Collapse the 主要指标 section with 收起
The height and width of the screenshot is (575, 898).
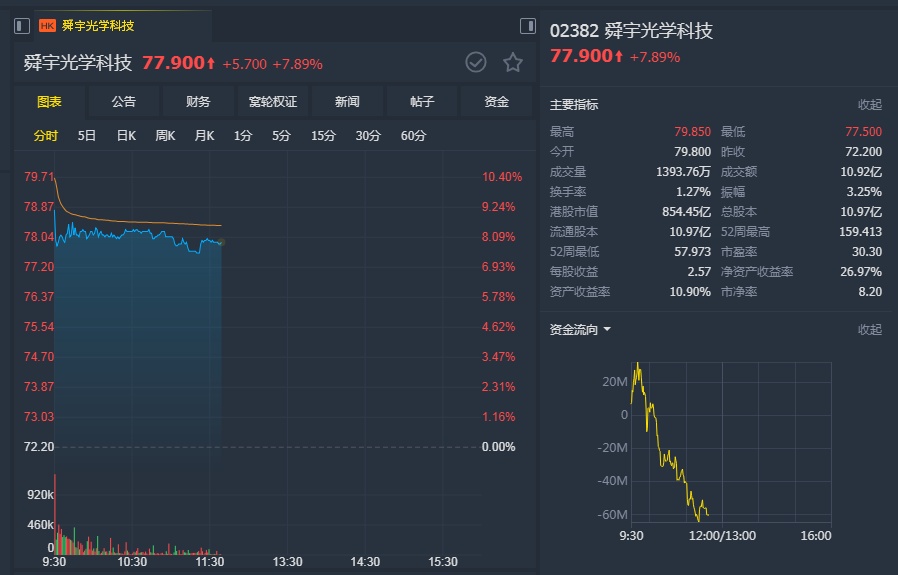coord(869,105)
